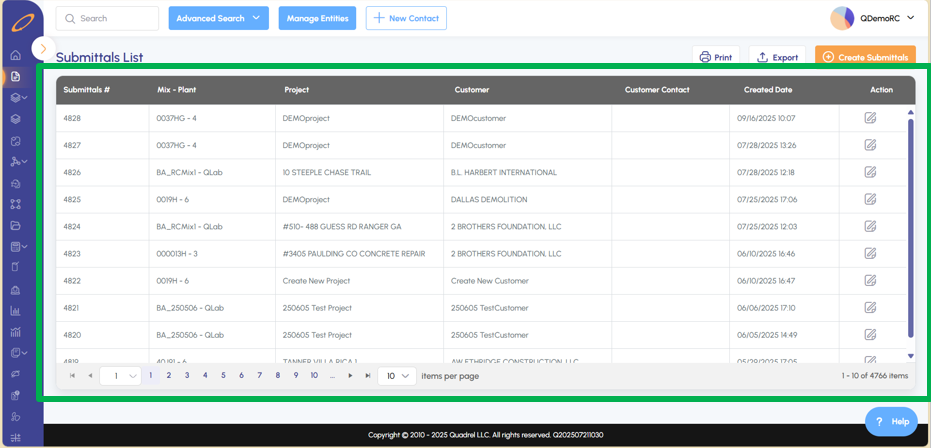Go to the first page arrow icon
Viewport: 931px width, 448px height.
(72, 376)
